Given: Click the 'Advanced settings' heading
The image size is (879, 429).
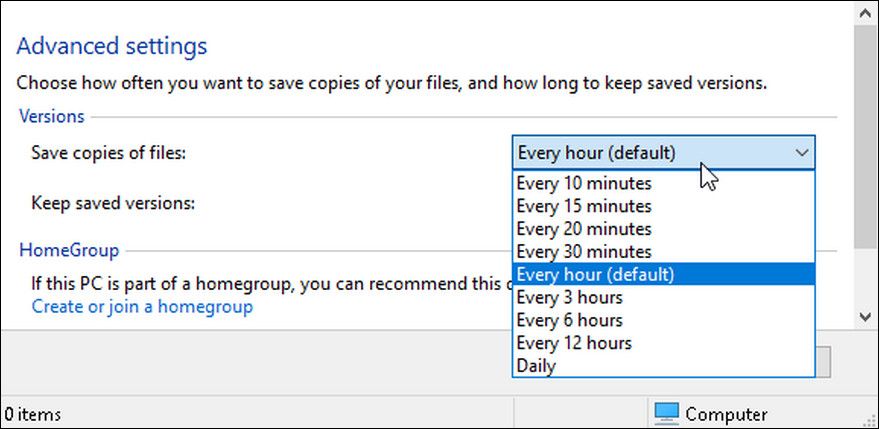Looking at the screenshot, I should tap(112, 46).
